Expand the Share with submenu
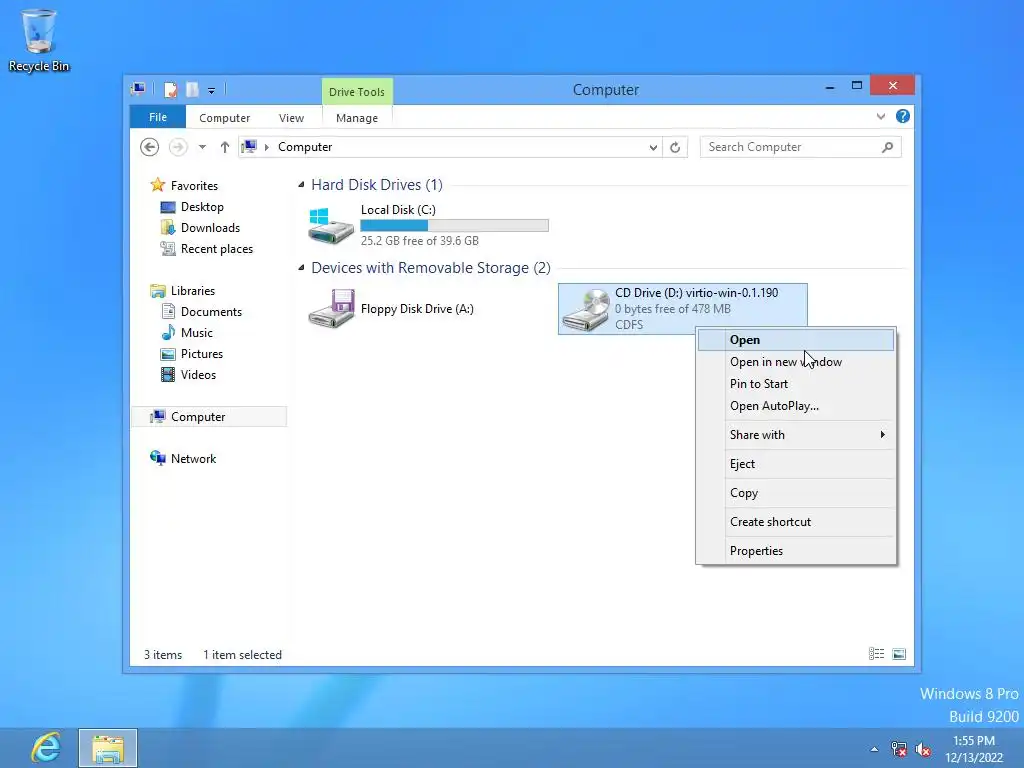Image resolution: width=1024 pixels, height=768 pixels. [x=795, y=435]
